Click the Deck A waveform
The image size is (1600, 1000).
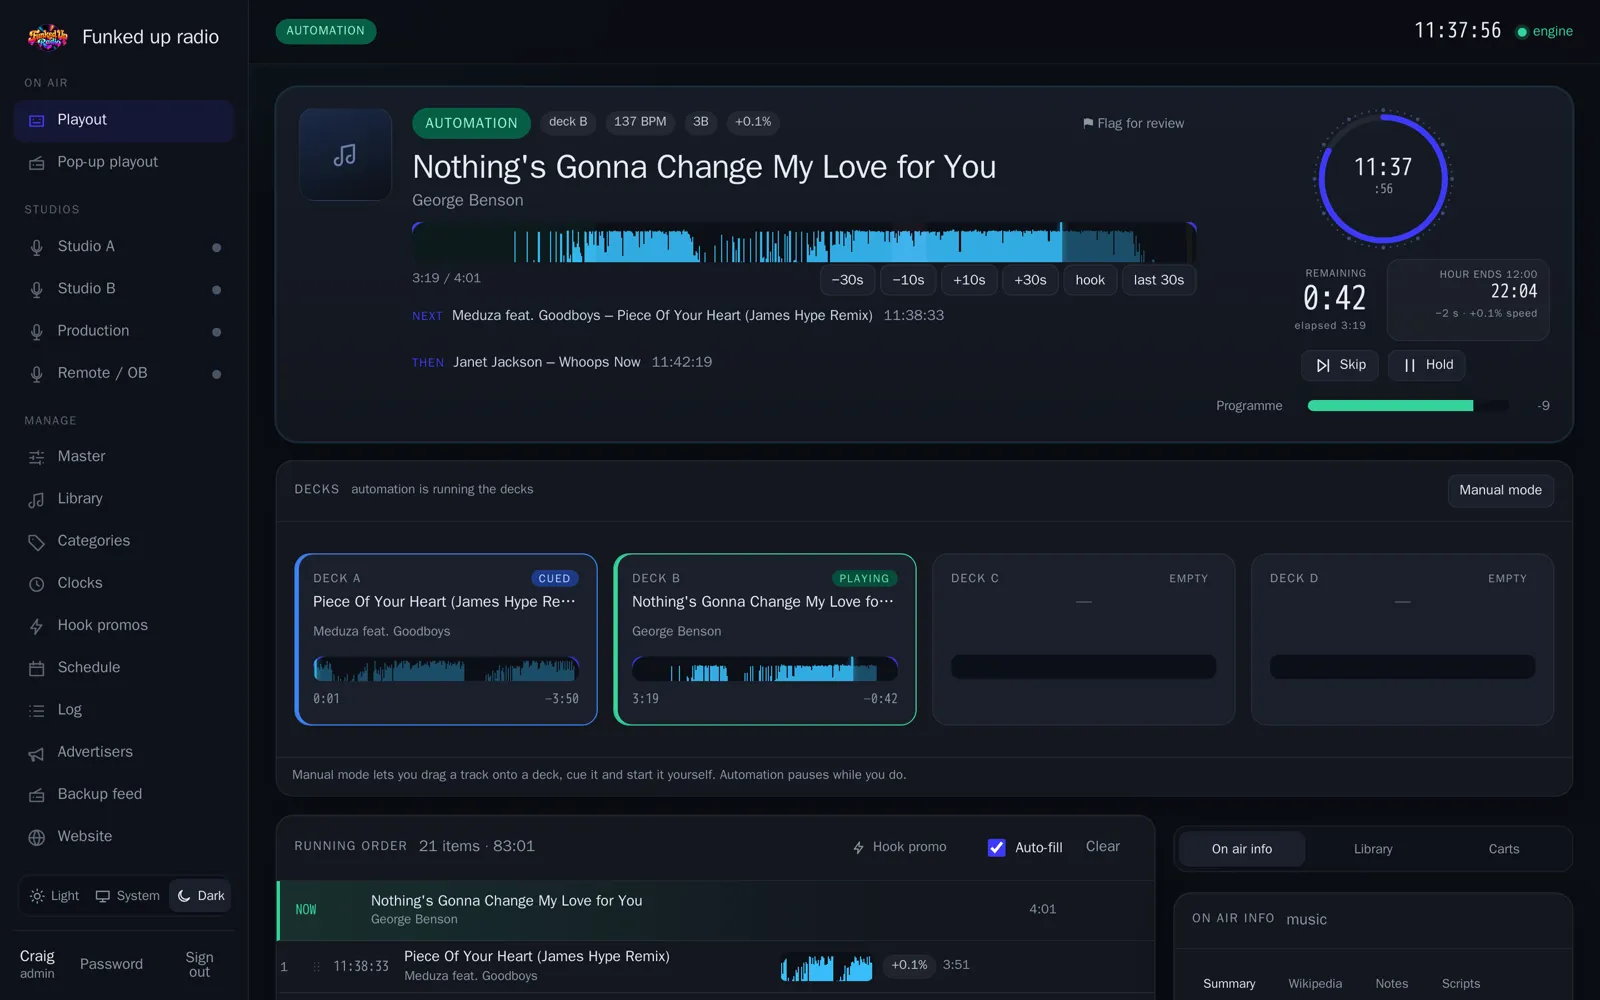point(446,669)
